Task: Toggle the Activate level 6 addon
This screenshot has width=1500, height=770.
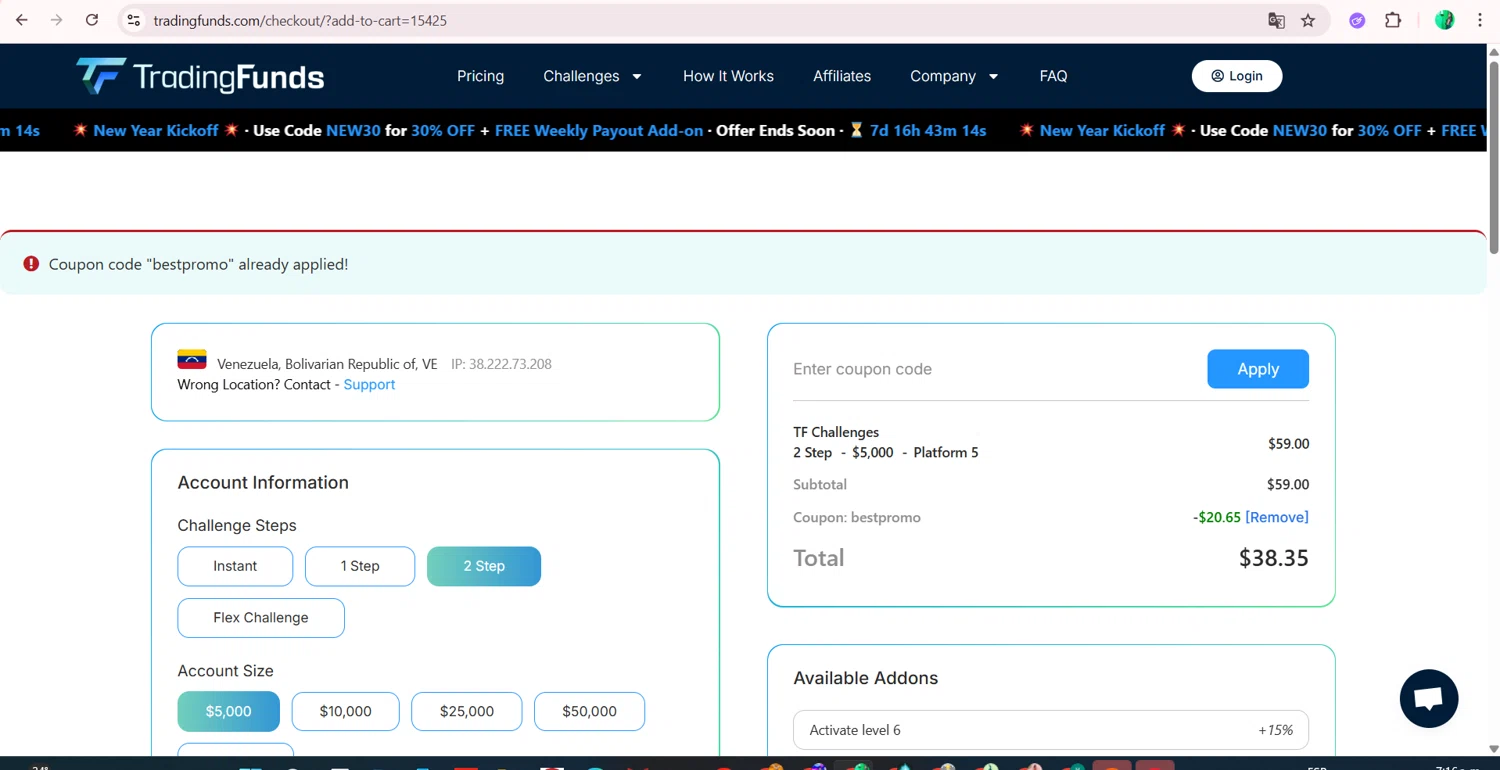Action: tap(1051, 730)
